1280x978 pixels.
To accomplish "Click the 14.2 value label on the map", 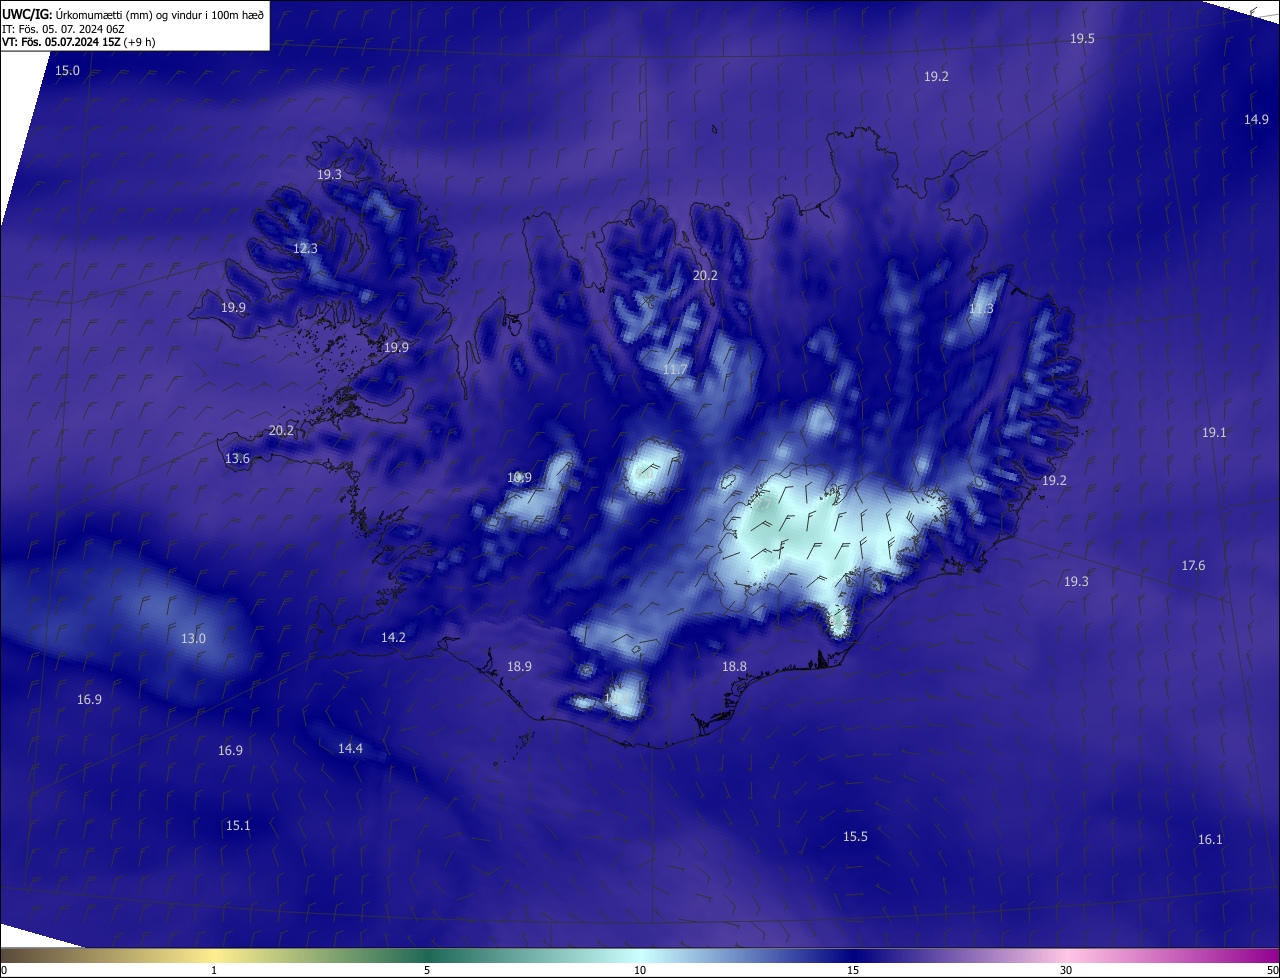I will click(x=393, y=638).
